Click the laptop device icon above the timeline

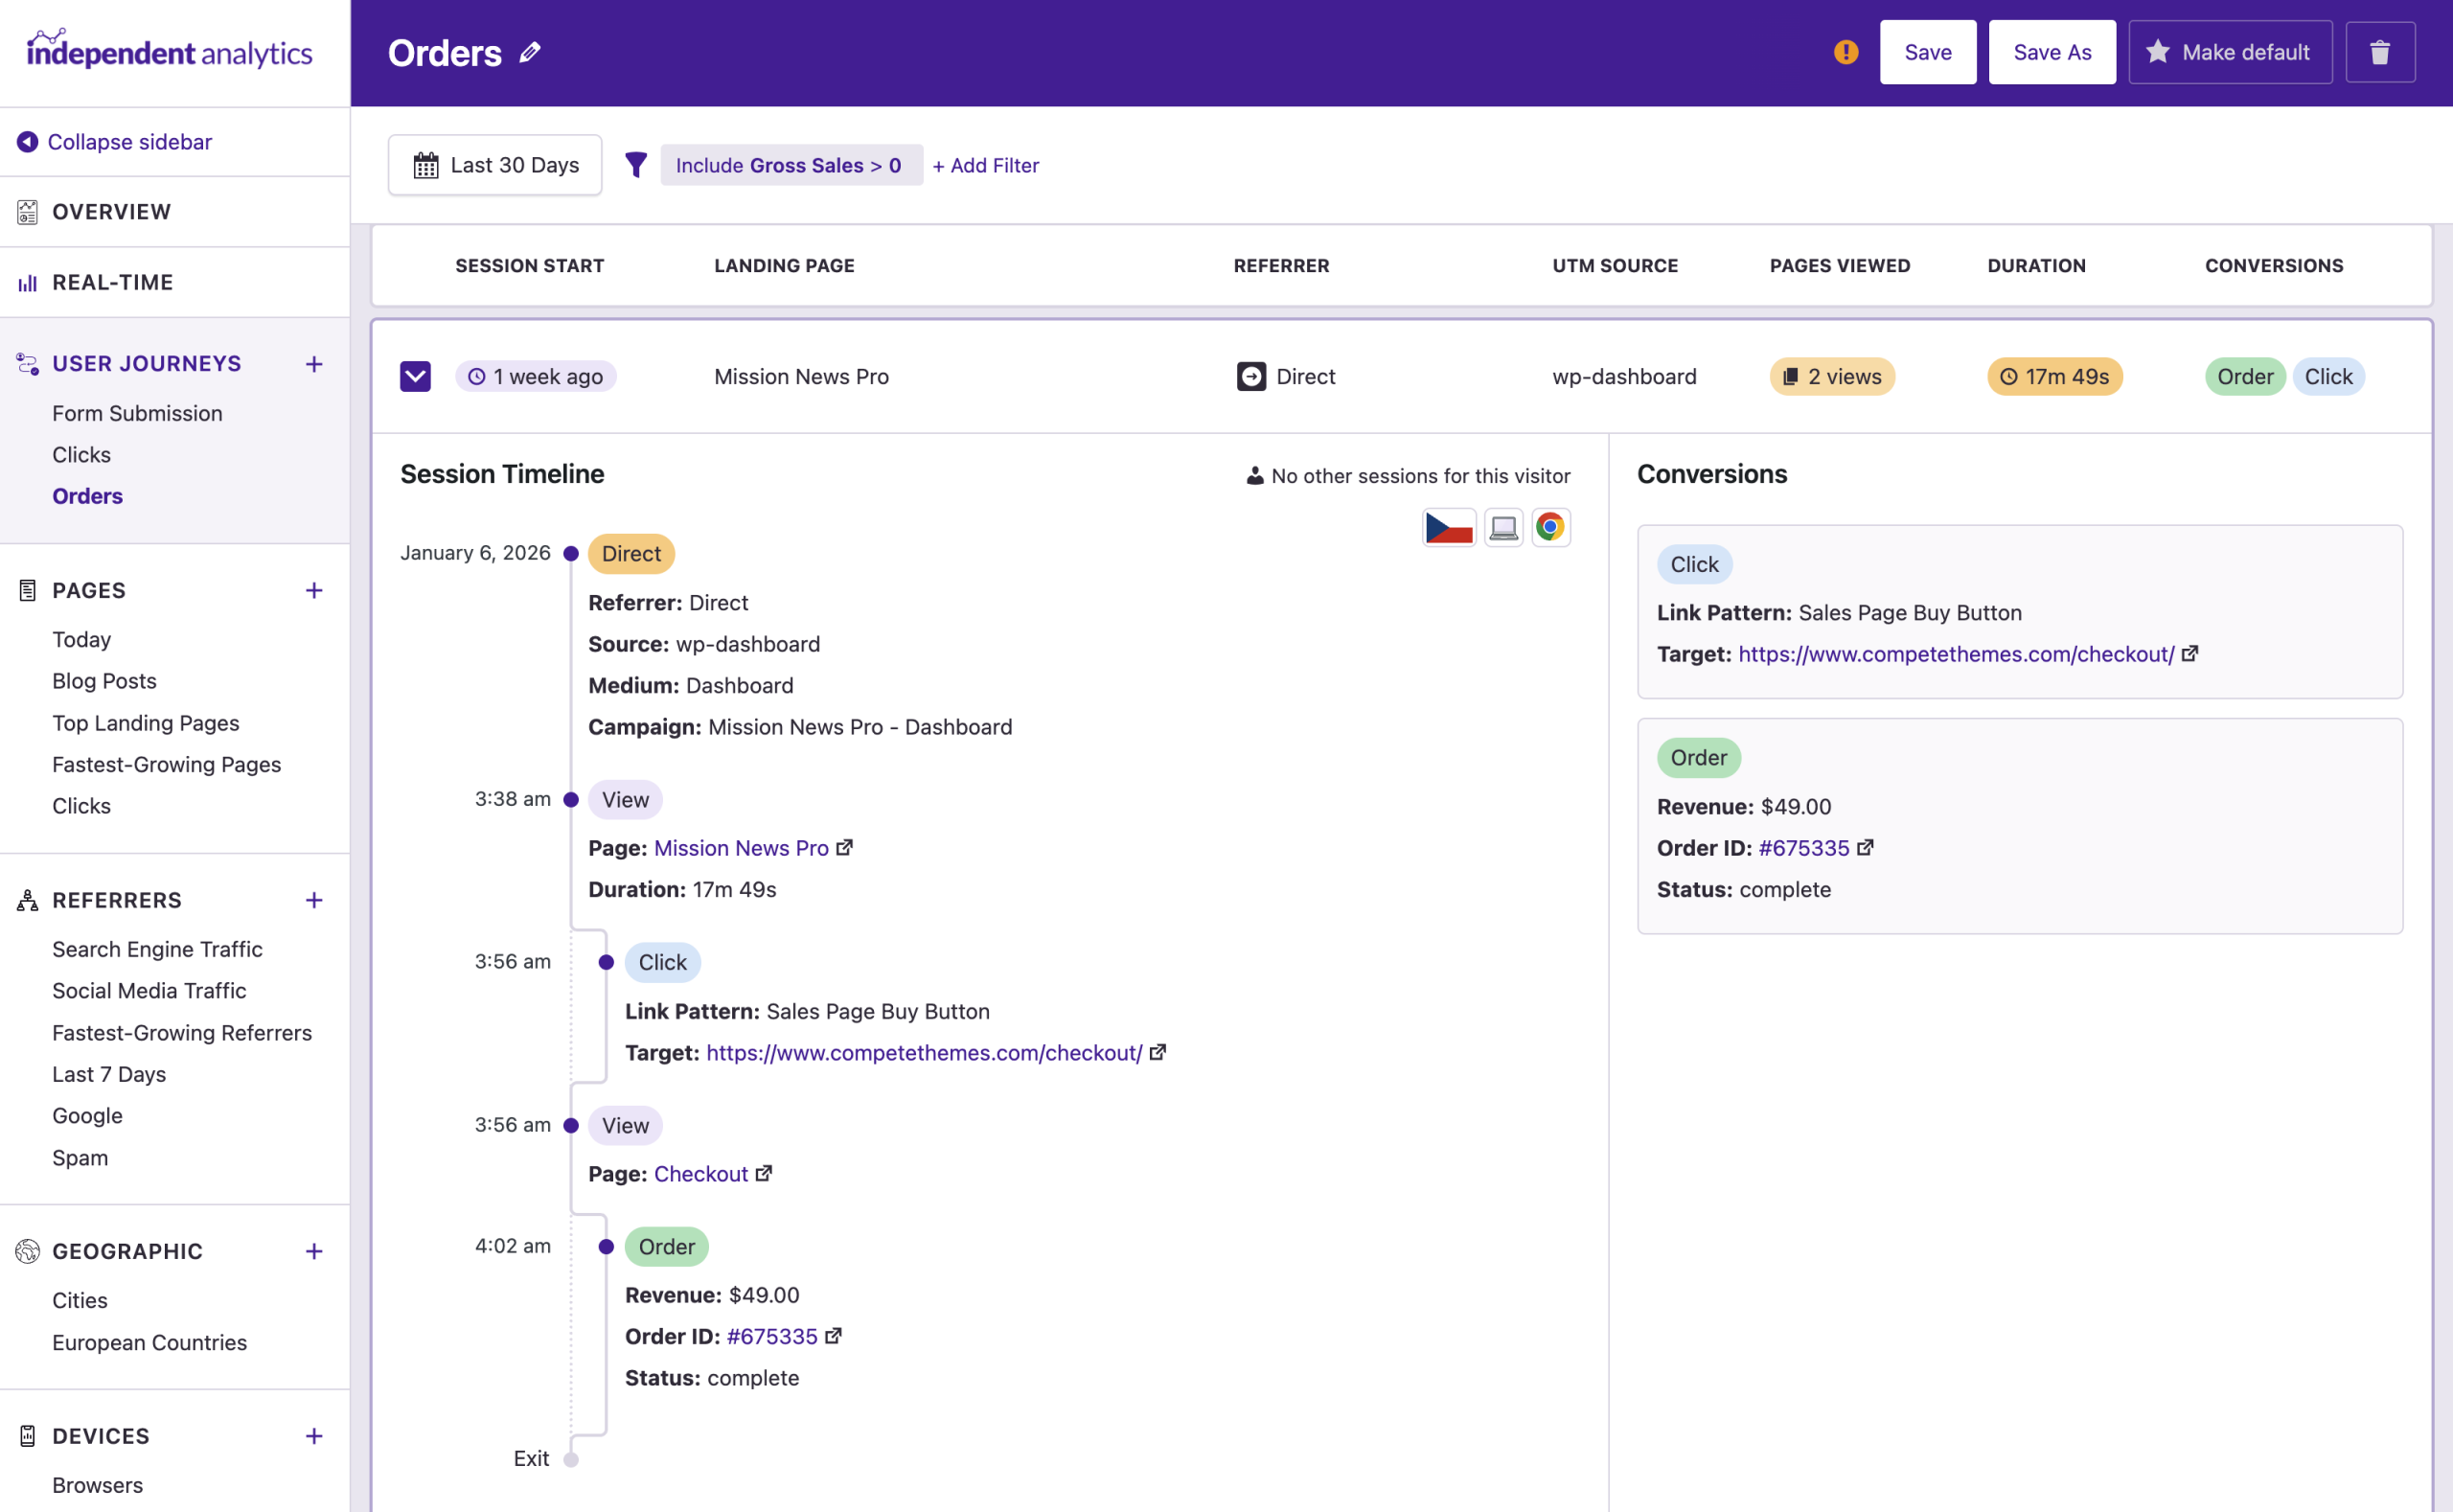click(1503, 527)
